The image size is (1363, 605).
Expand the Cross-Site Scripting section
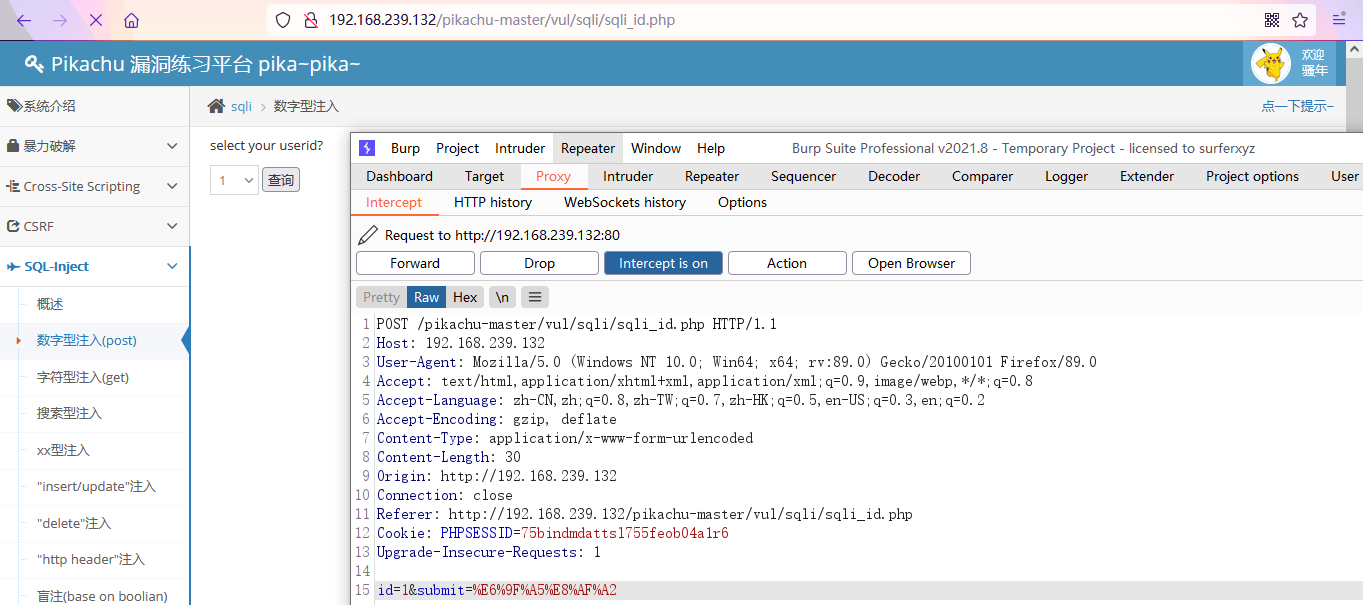[94, 186]
